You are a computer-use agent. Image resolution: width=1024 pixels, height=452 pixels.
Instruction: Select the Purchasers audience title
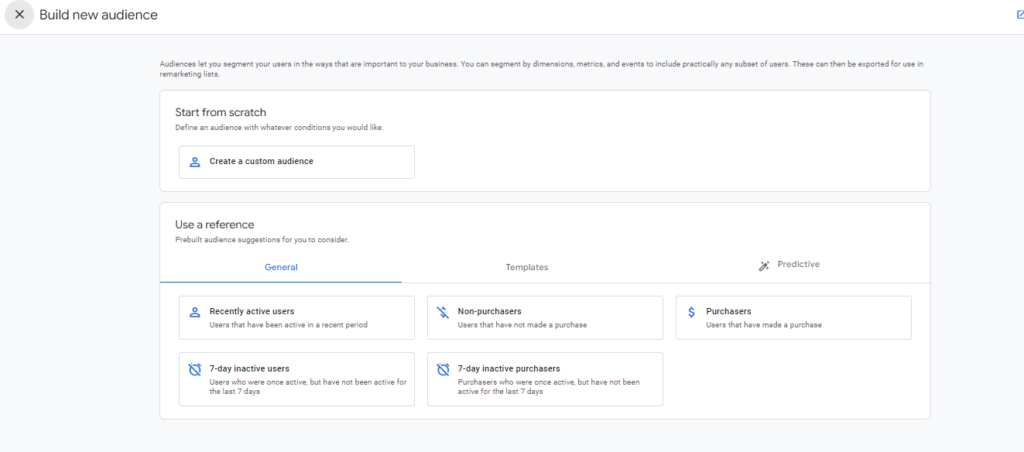coord(728,311)
